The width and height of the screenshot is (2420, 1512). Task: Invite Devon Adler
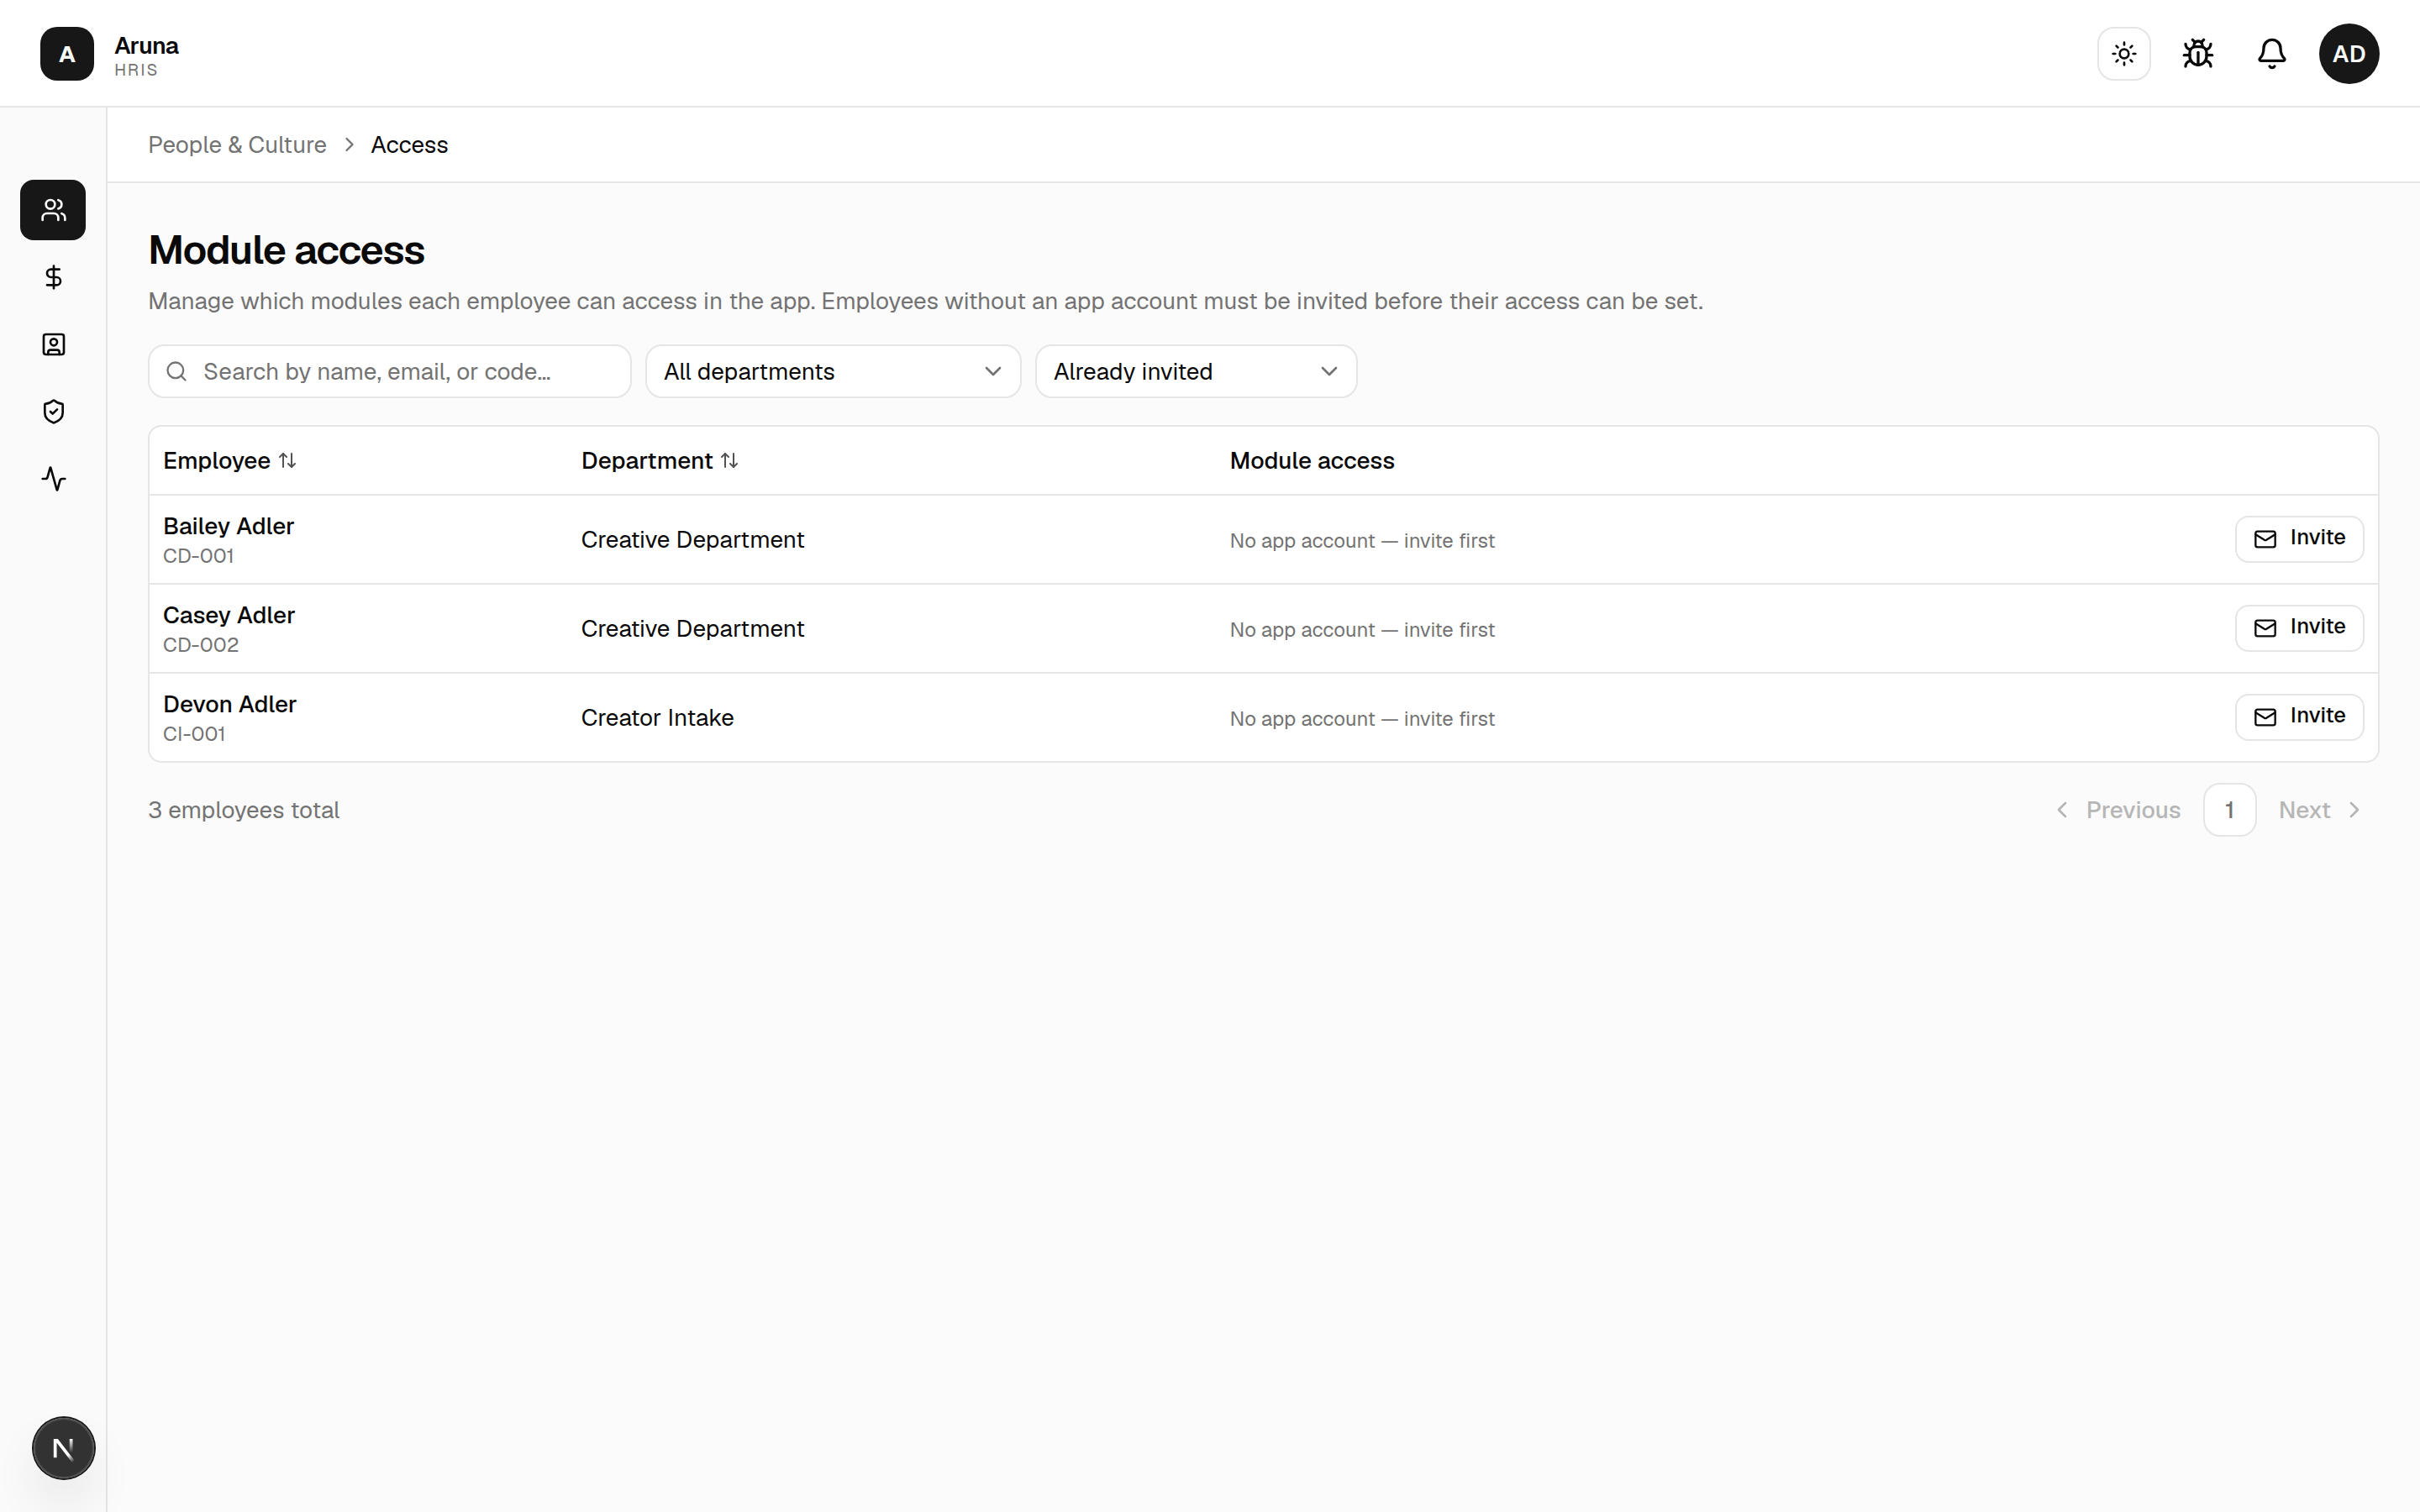tap(2298, 716)
